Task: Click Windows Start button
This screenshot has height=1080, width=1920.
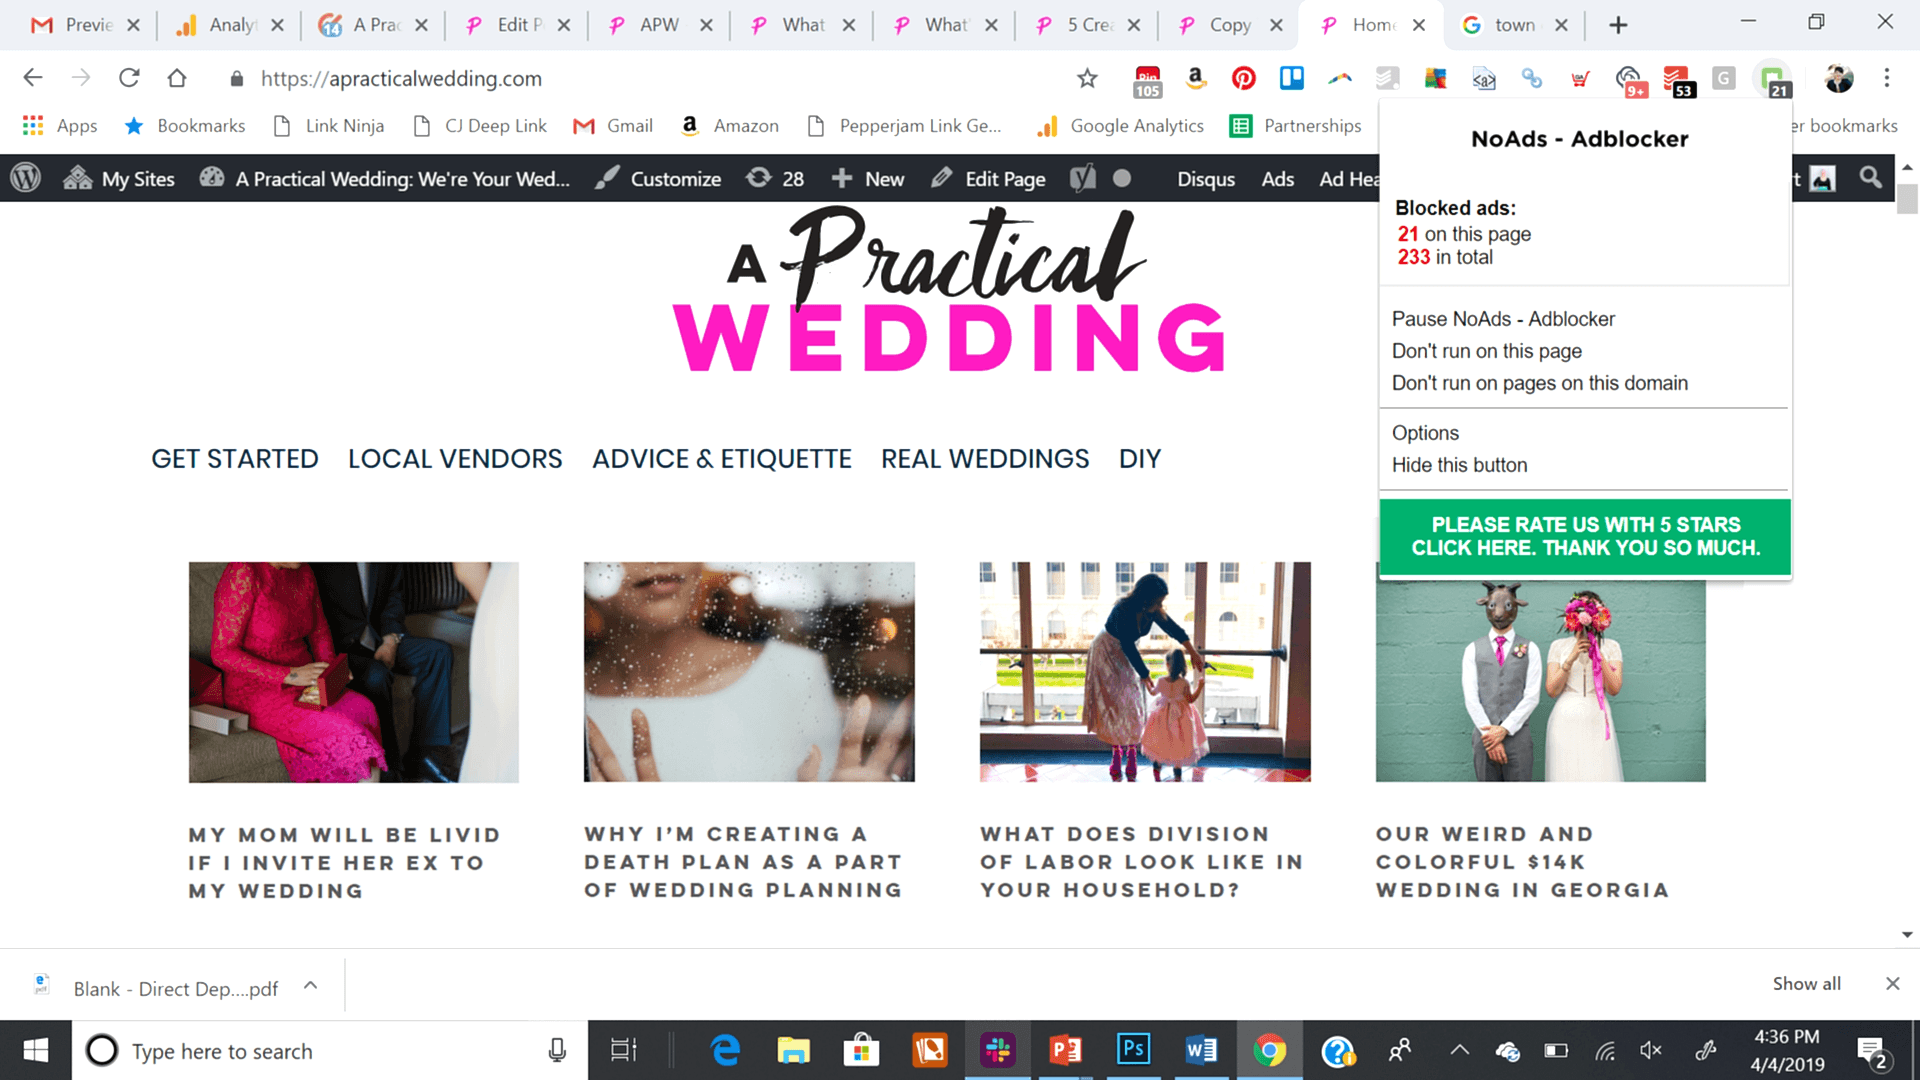Action: 36,1050
